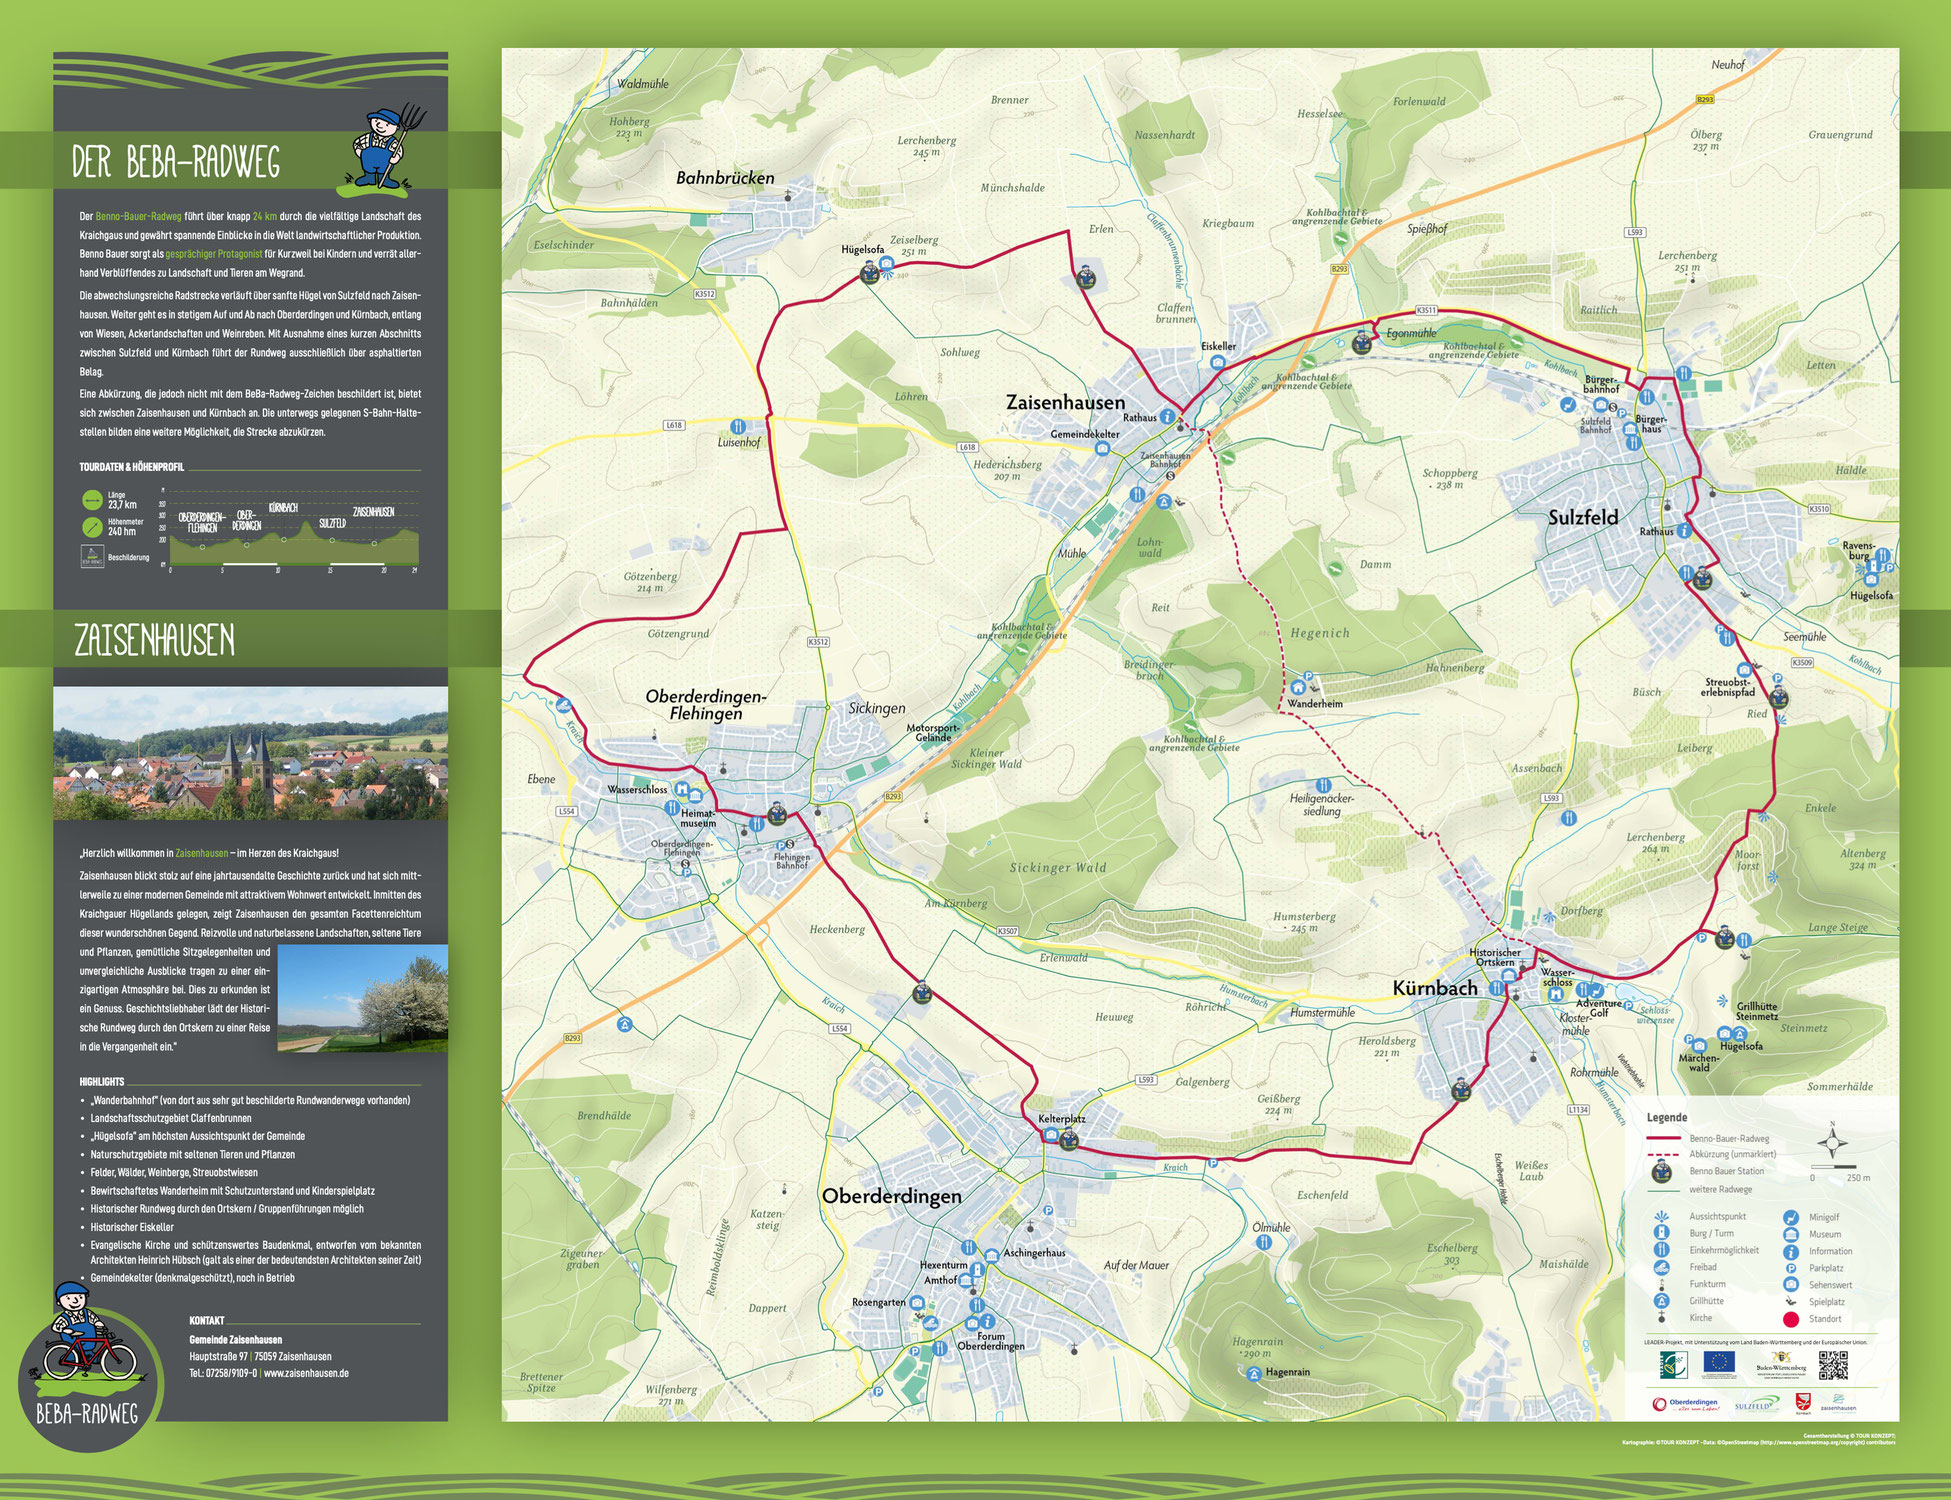
Task: Click the 'Bahnbrücken' label on the map
Action: pyautogui.click(x=725, y=178)
